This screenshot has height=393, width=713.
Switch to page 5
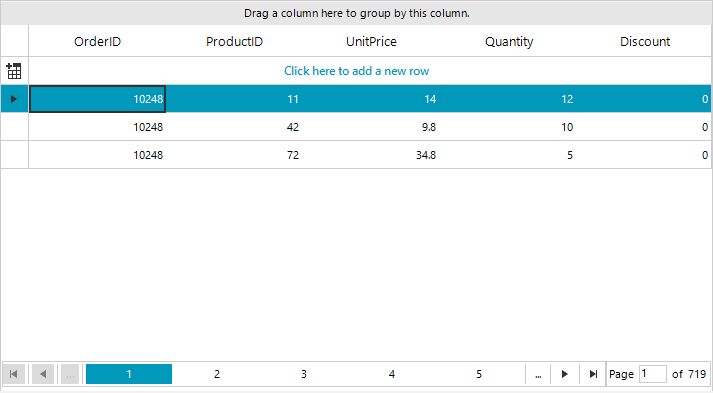[x=479, y=374]
